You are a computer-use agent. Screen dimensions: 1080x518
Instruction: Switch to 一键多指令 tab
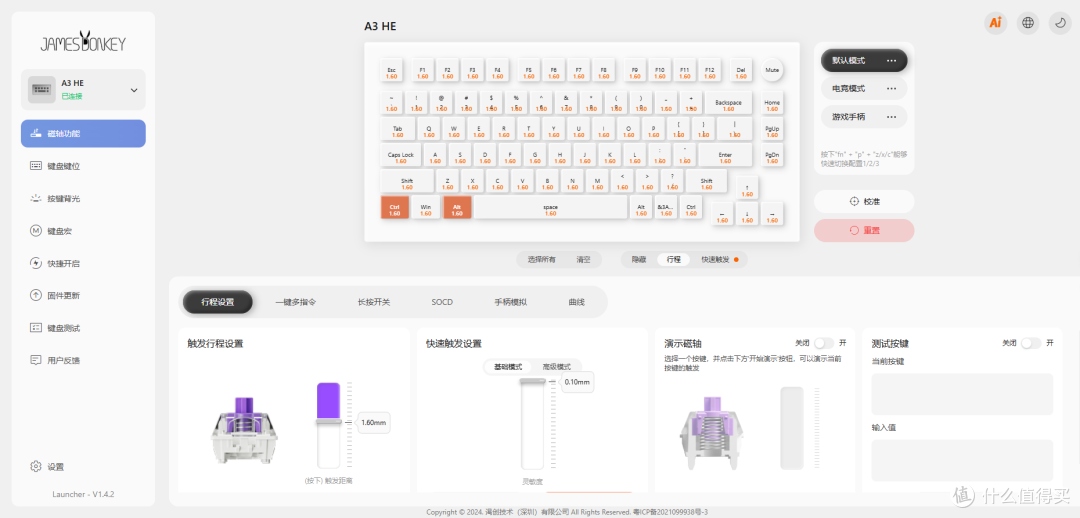click(x=295, y=302)
